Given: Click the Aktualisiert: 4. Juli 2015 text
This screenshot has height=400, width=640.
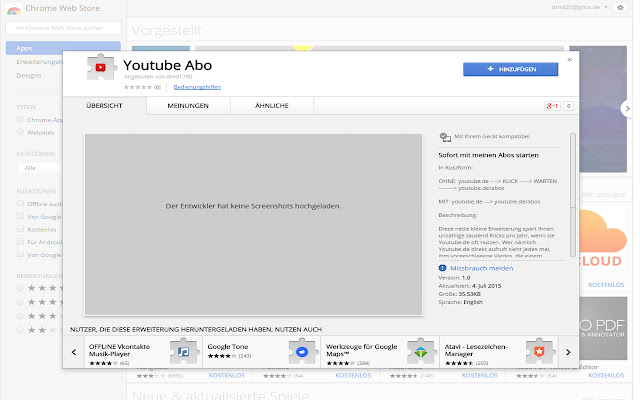Looking at the screenshot, I should [470, 286].
